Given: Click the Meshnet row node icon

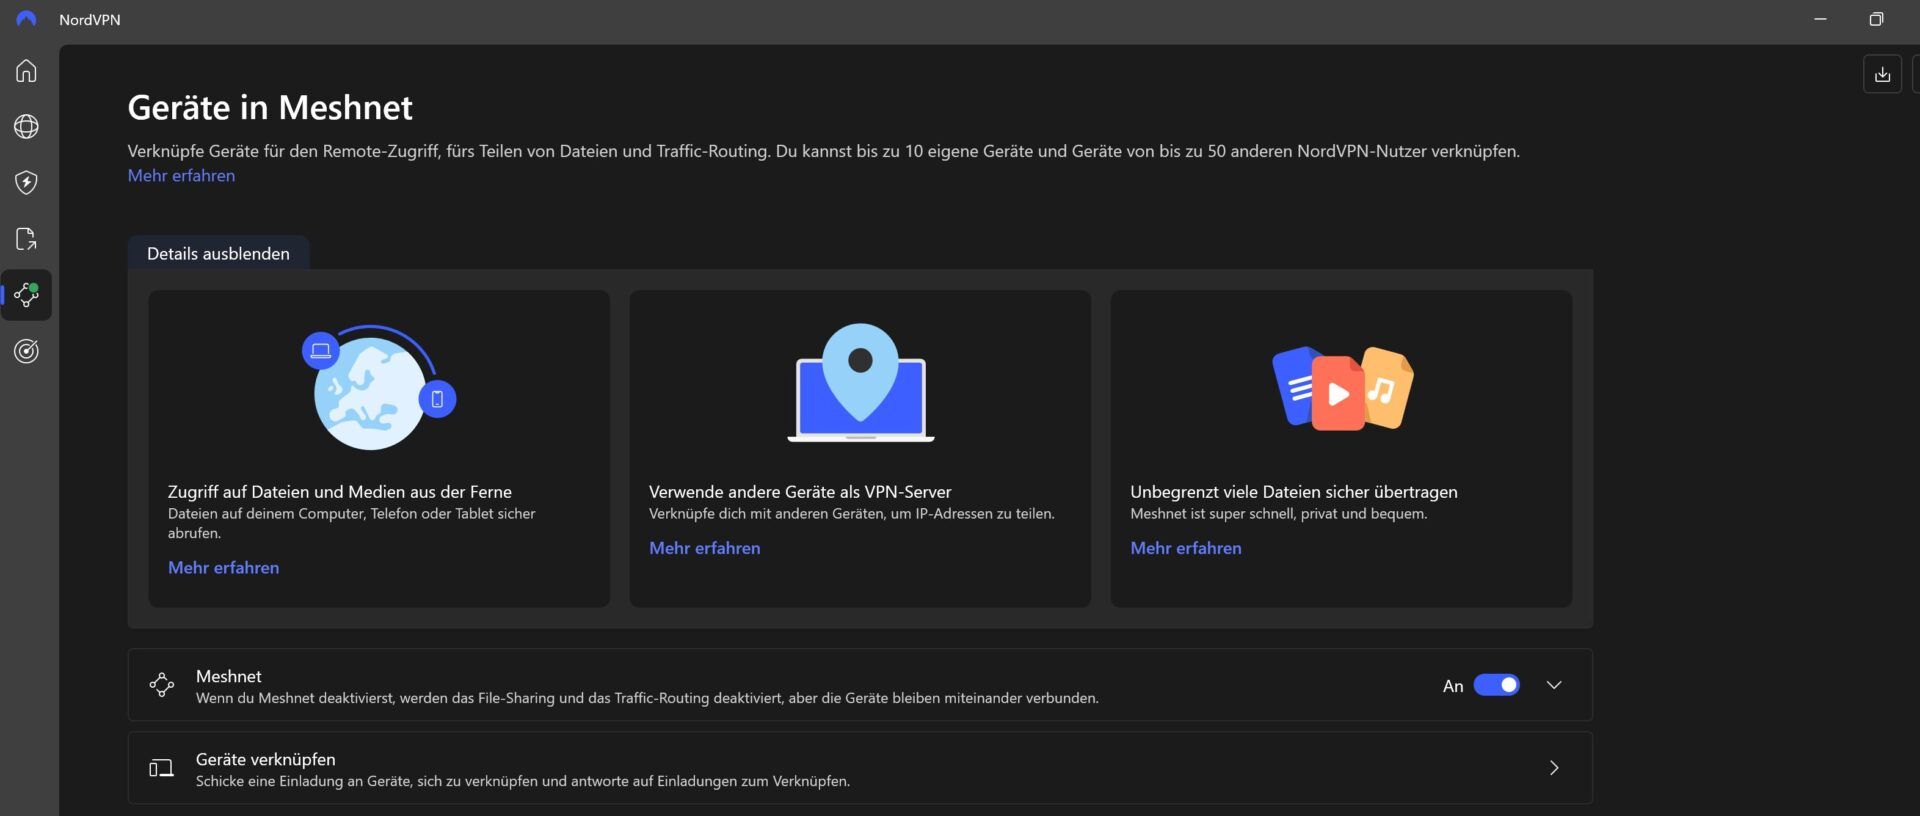Looking at the screenshot, I should [x=161, y=685].
